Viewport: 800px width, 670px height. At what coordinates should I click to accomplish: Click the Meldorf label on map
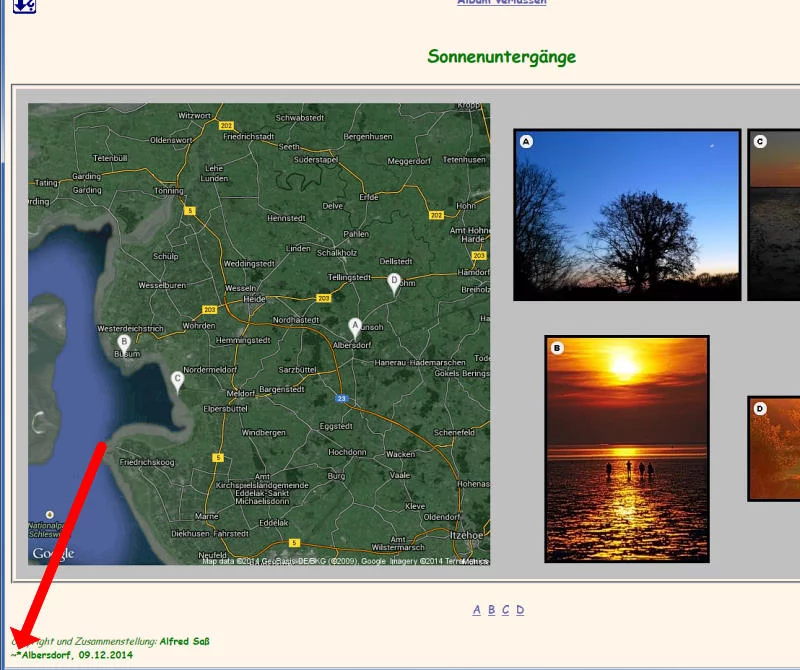click(240, 393)
